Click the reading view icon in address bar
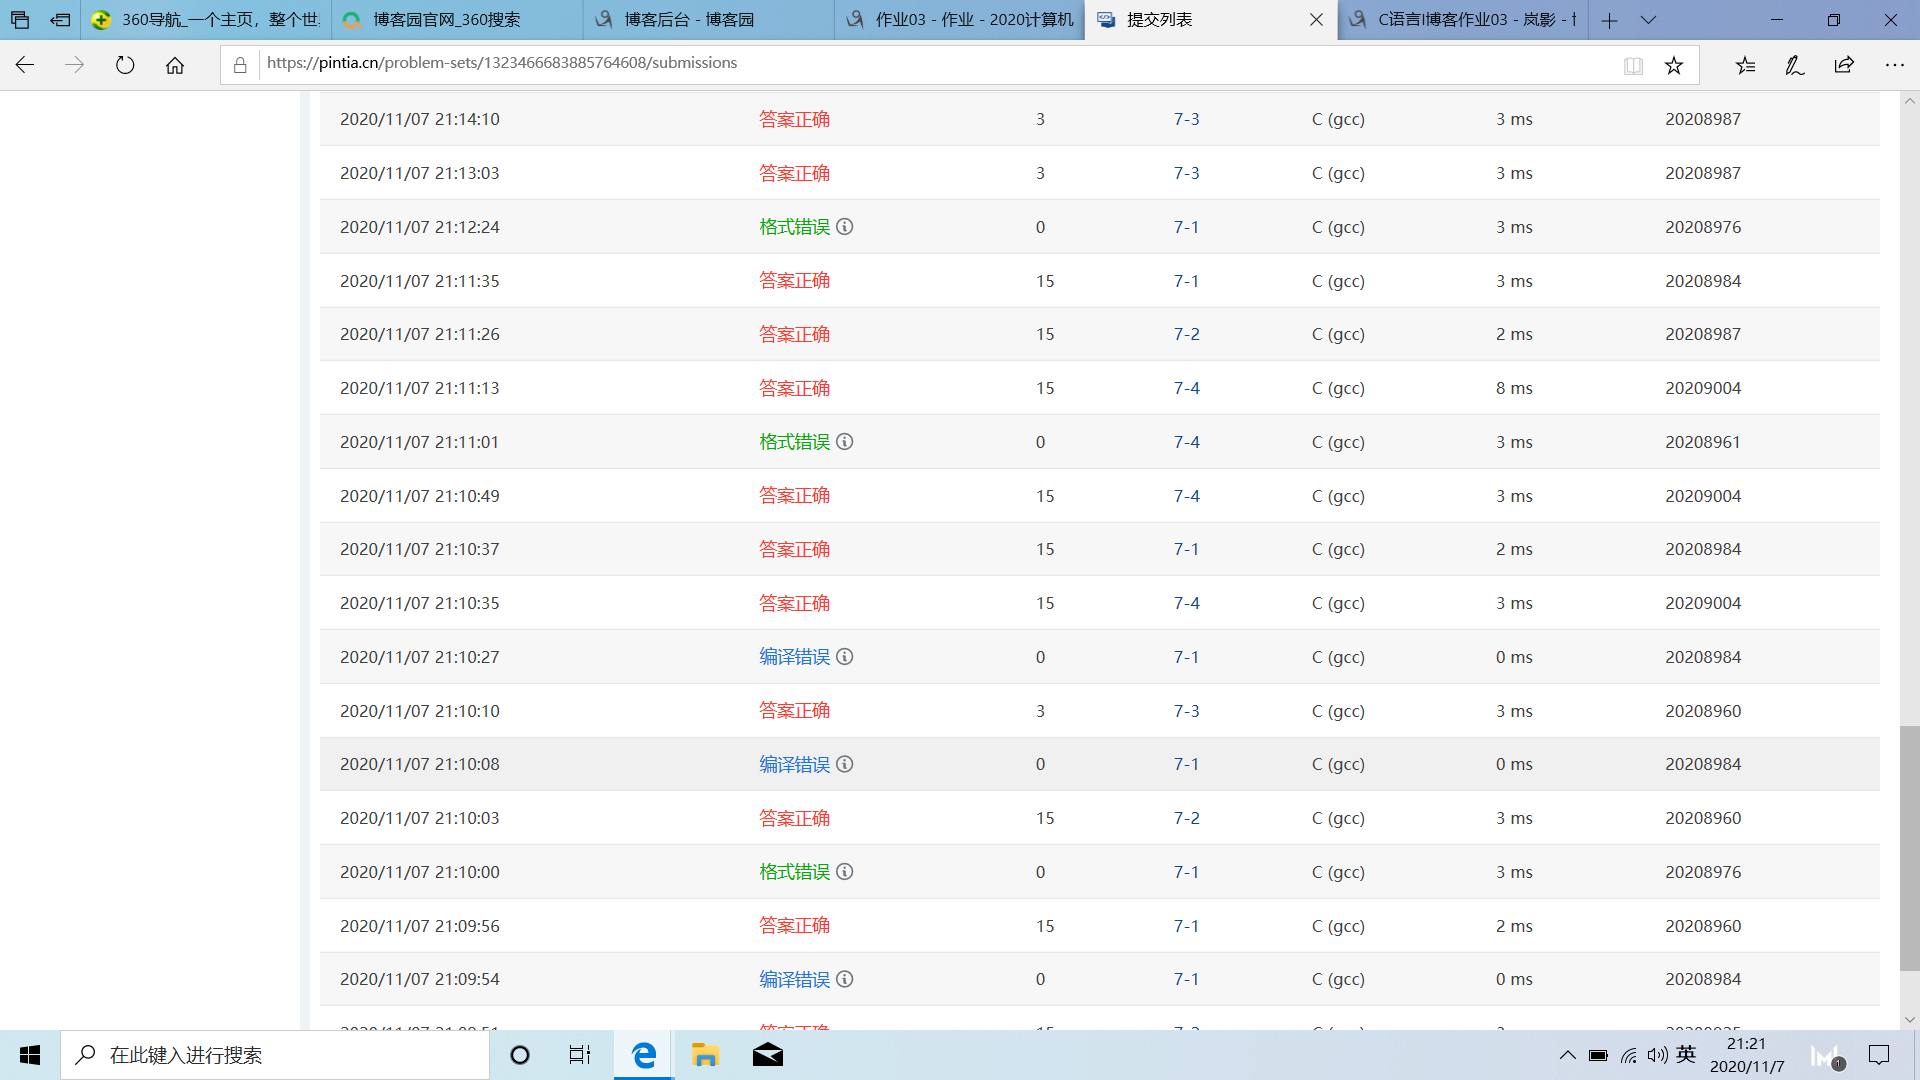1920x1080 pixels. tap(1633, 65)
